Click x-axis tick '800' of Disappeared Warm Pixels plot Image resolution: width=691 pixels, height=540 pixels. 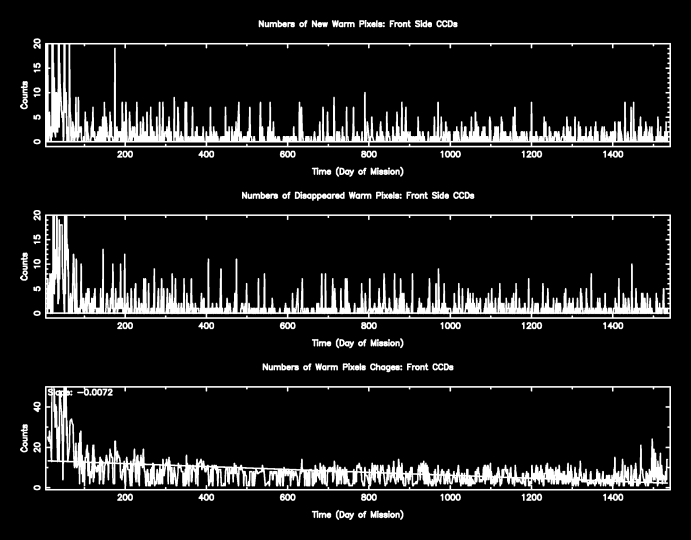369,326
